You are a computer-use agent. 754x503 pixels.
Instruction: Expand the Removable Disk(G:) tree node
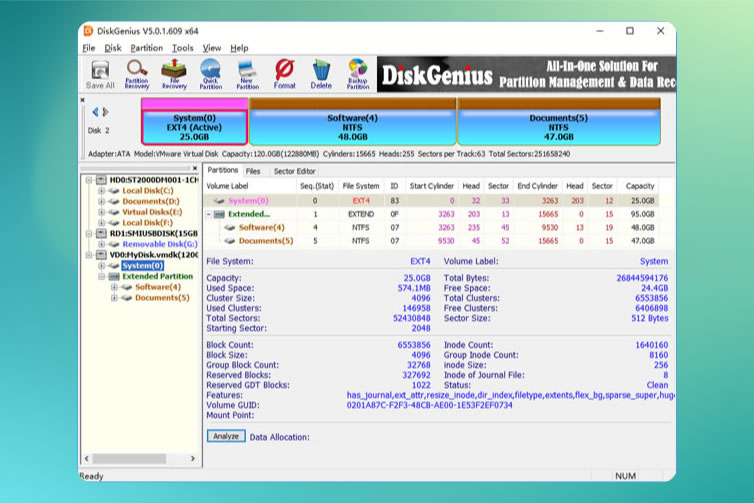tap(101, 244)
